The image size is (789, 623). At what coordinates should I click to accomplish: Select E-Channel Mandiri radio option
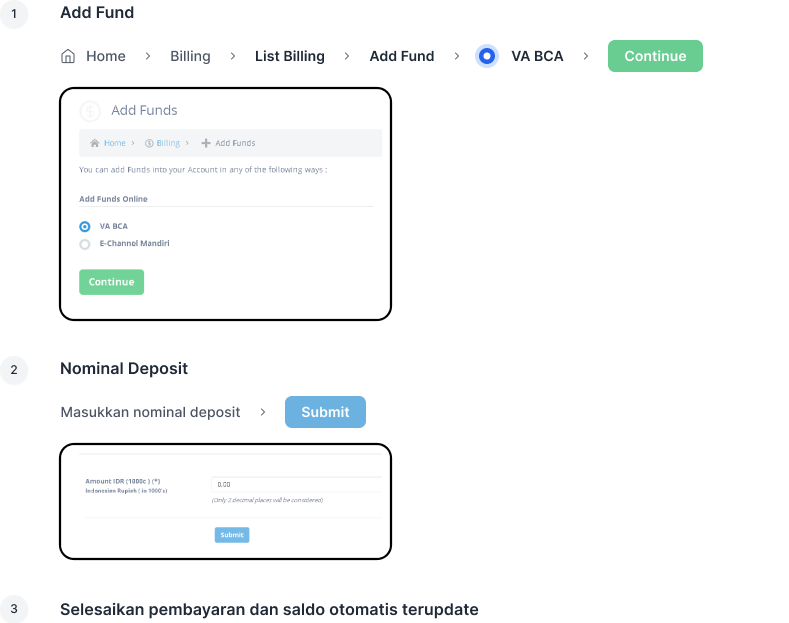pyautogui.click(x=85, y=245)
